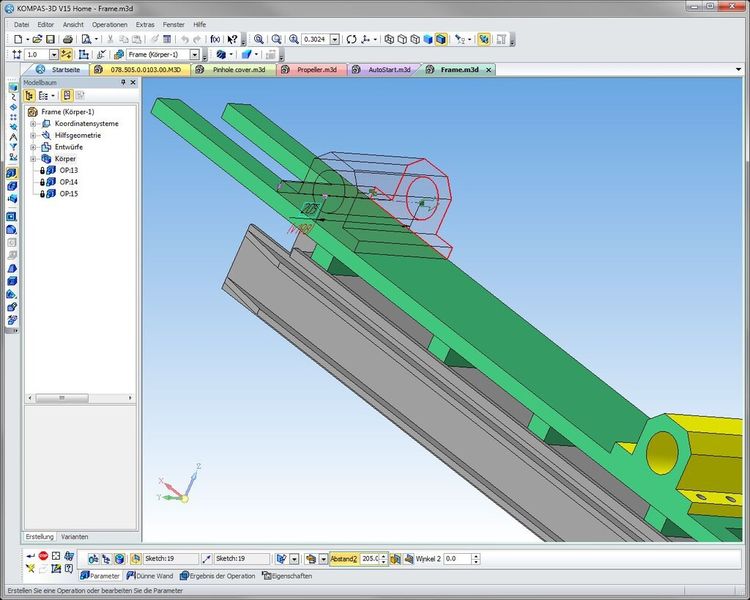Switch to the Dünne Wand tab
750x600 pixels.
tap(152, 576)
